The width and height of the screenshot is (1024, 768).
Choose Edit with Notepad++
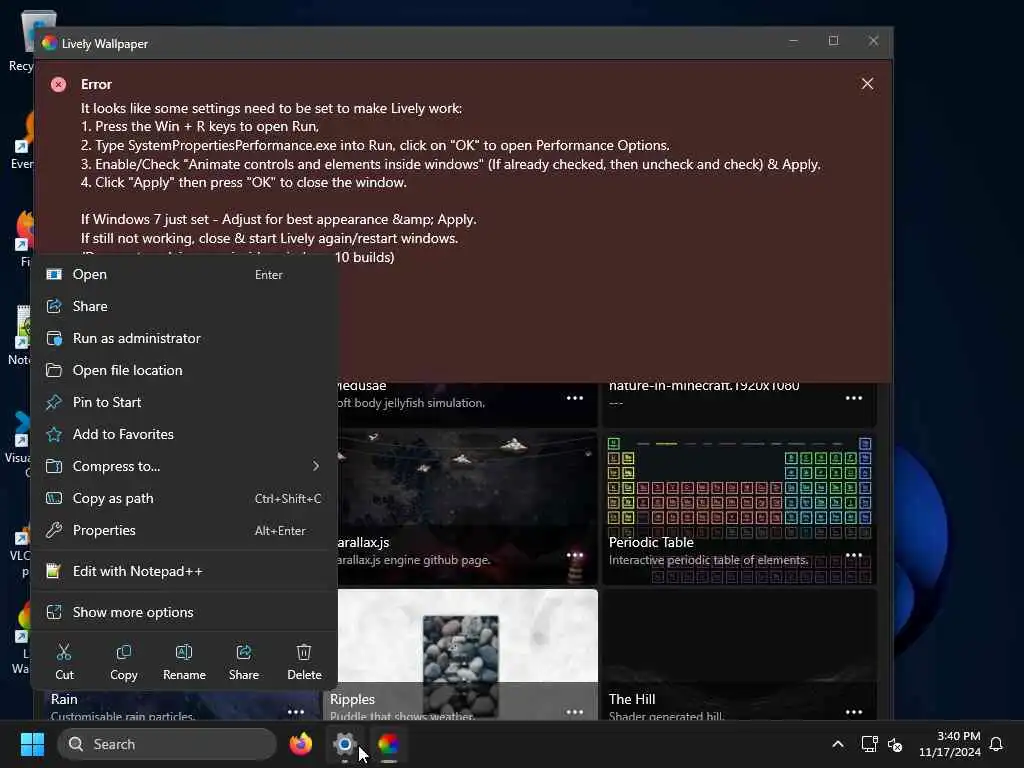tap(184, 571)
